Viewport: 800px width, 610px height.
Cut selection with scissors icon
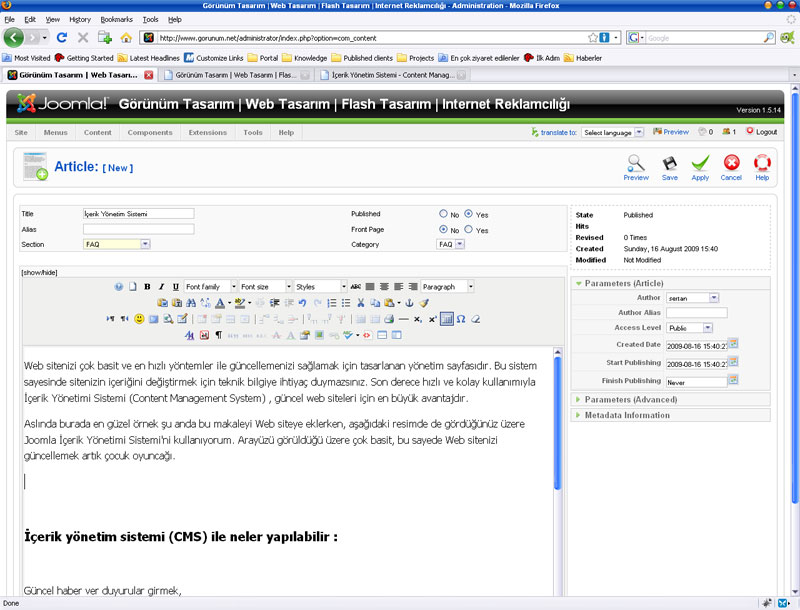pyautogui.click(x=361, y=303)
